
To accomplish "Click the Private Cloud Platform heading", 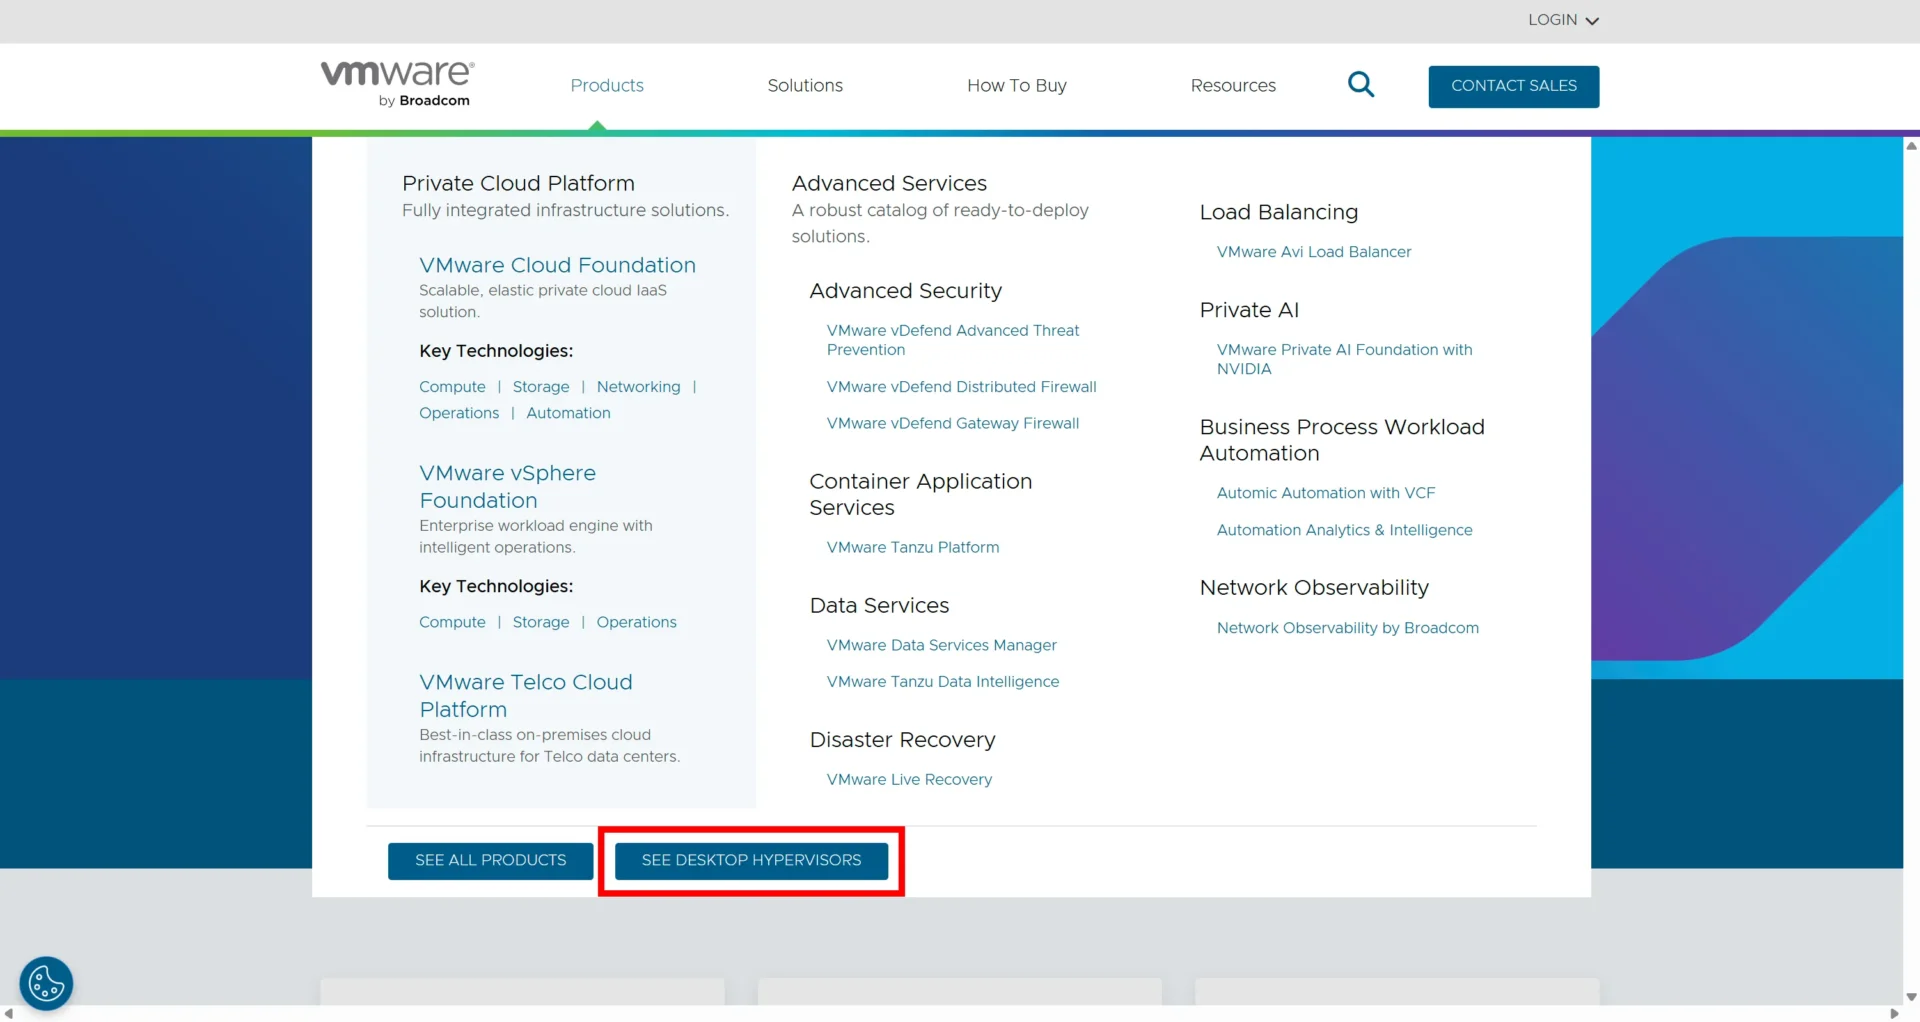I will pos(518,183).
